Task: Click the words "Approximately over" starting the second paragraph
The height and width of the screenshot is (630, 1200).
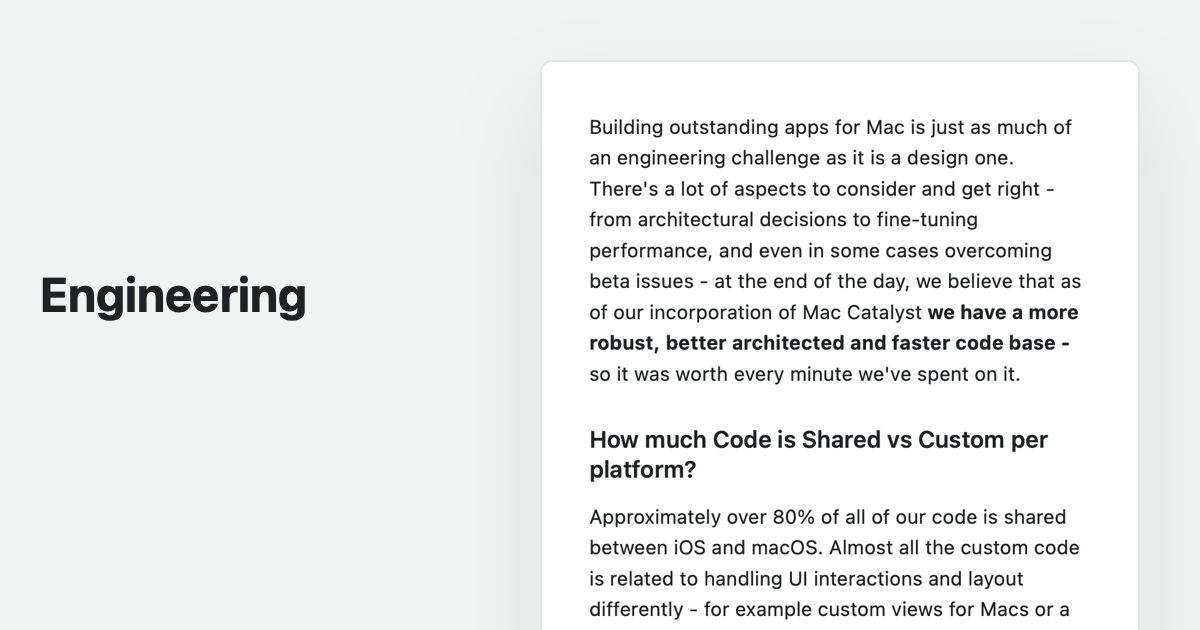Action: coord(677,517)
